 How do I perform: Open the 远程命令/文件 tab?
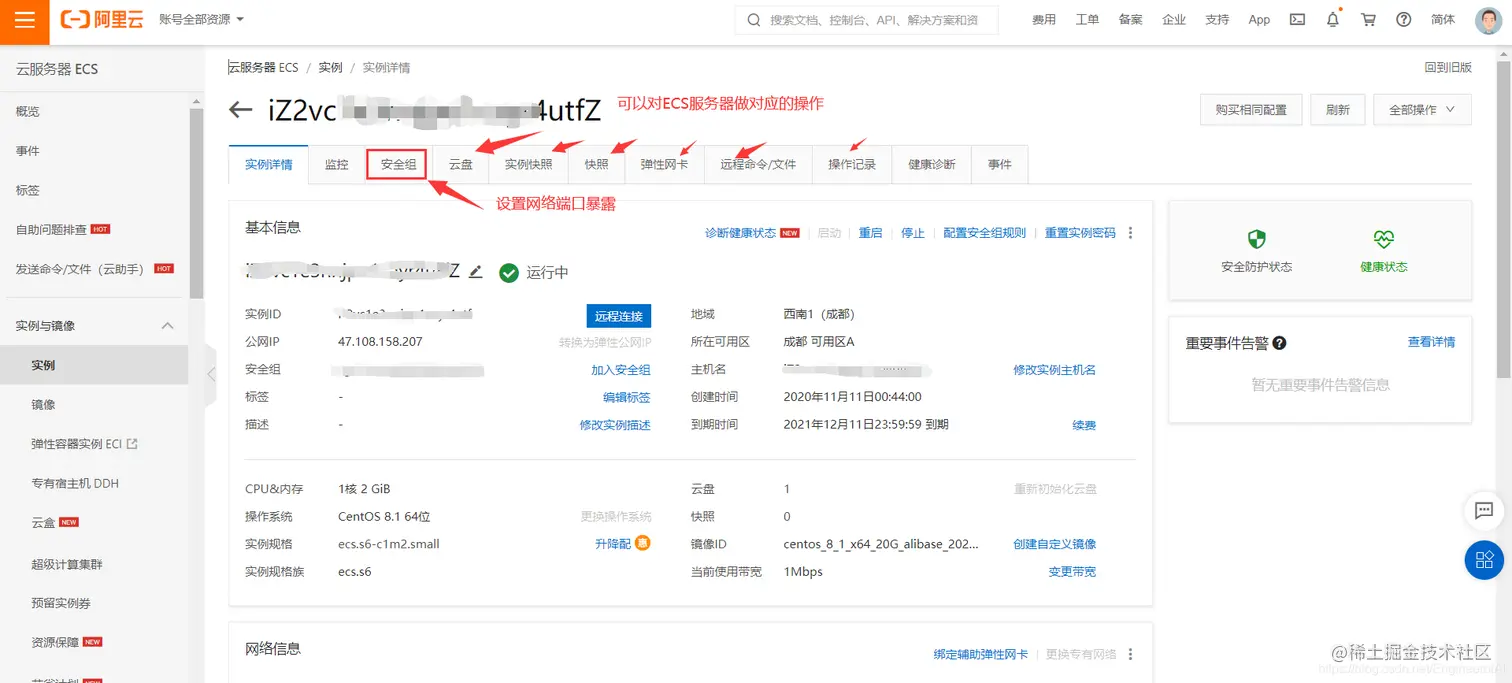click(758, 165)
